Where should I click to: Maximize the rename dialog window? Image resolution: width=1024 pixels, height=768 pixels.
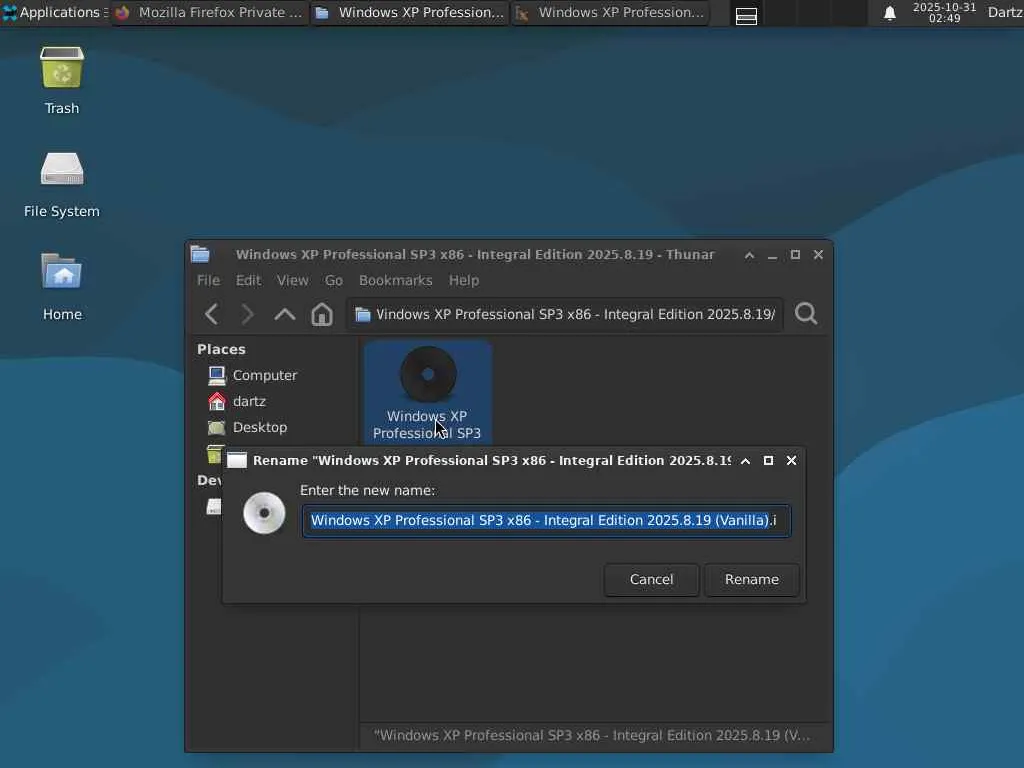pos(769,460)
